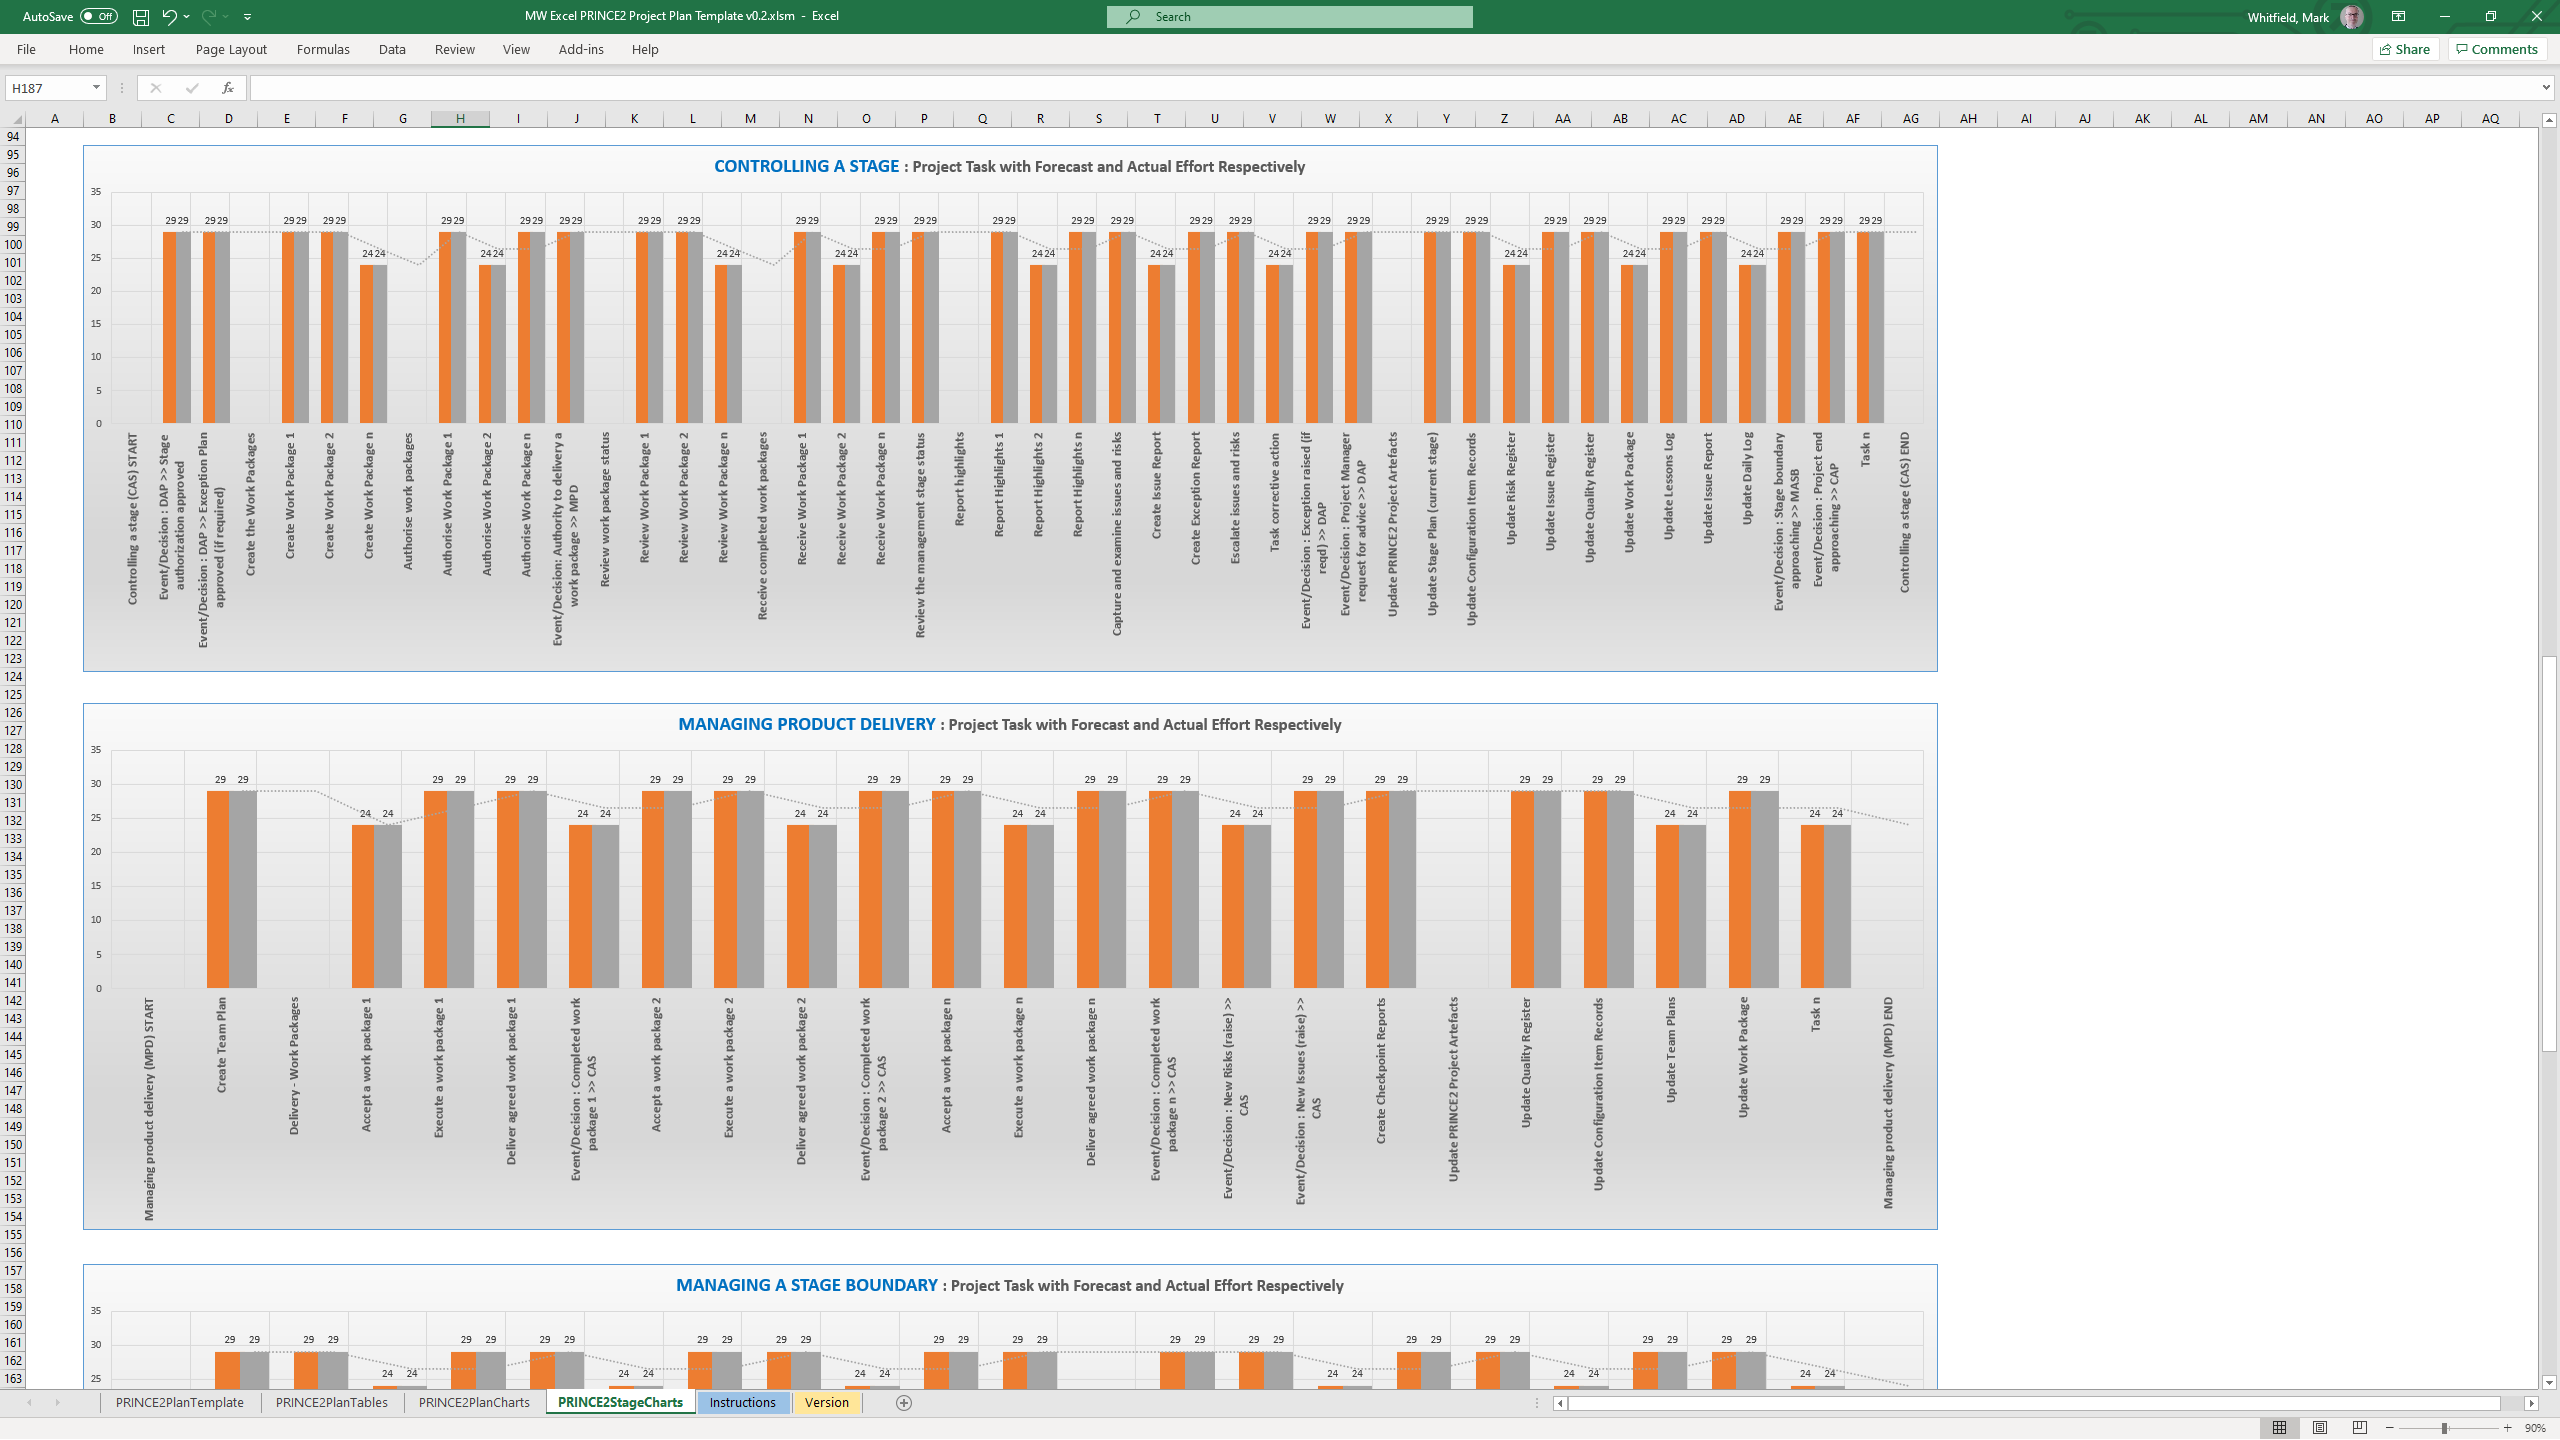Open the Comments button
The height and width of the screenshot is (1440, 2560).
[x=2497, y=49]
